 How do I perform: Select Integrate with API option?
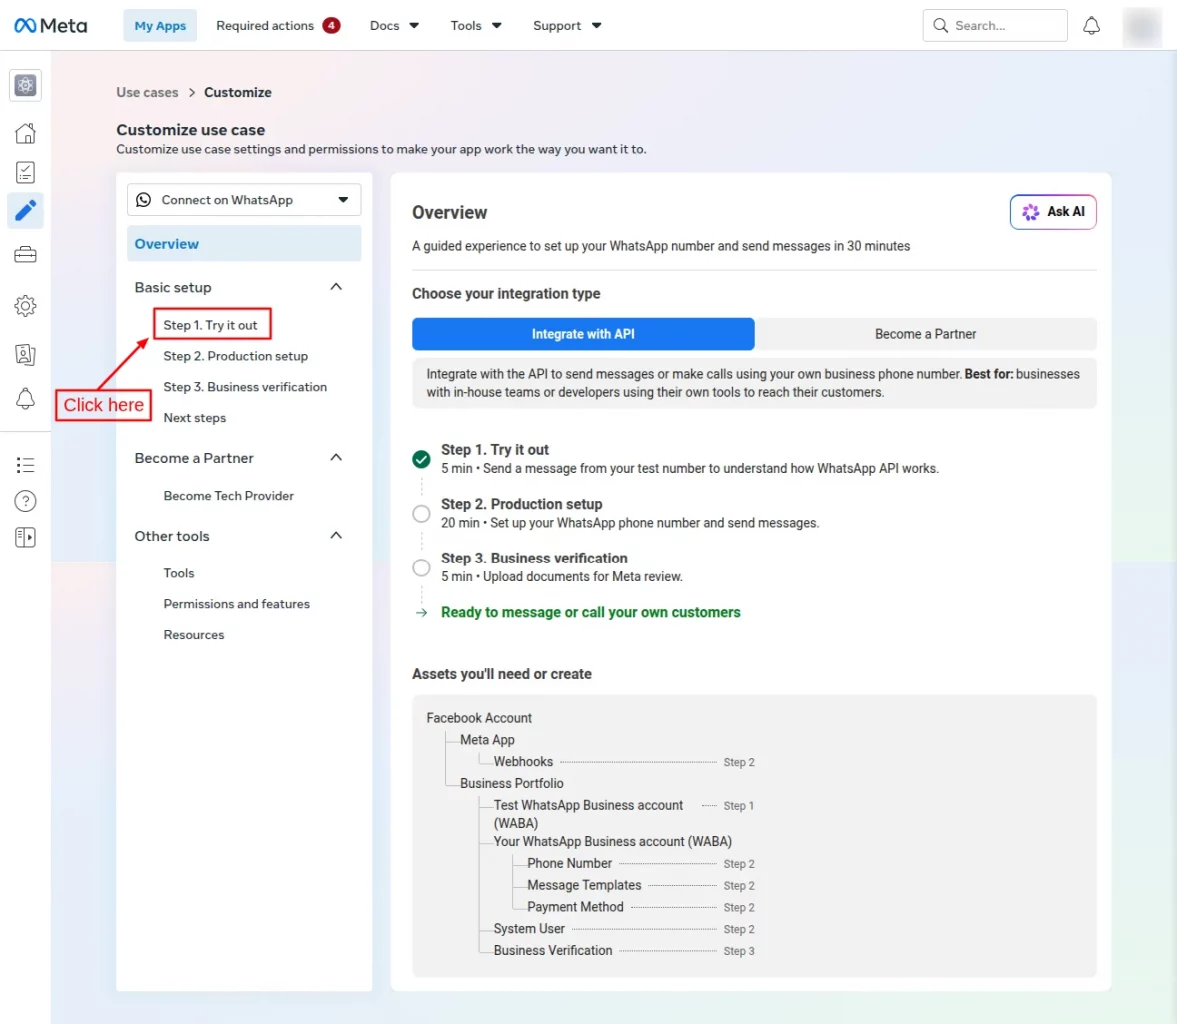tap(583, 334)
